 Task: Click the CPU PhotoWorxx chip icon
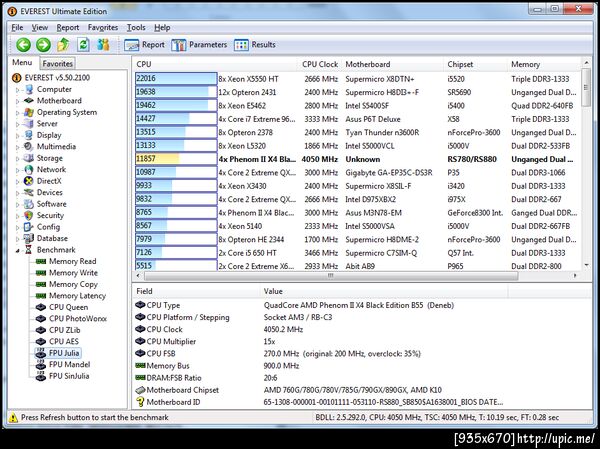pyautogui.click(x=41, y=319)
